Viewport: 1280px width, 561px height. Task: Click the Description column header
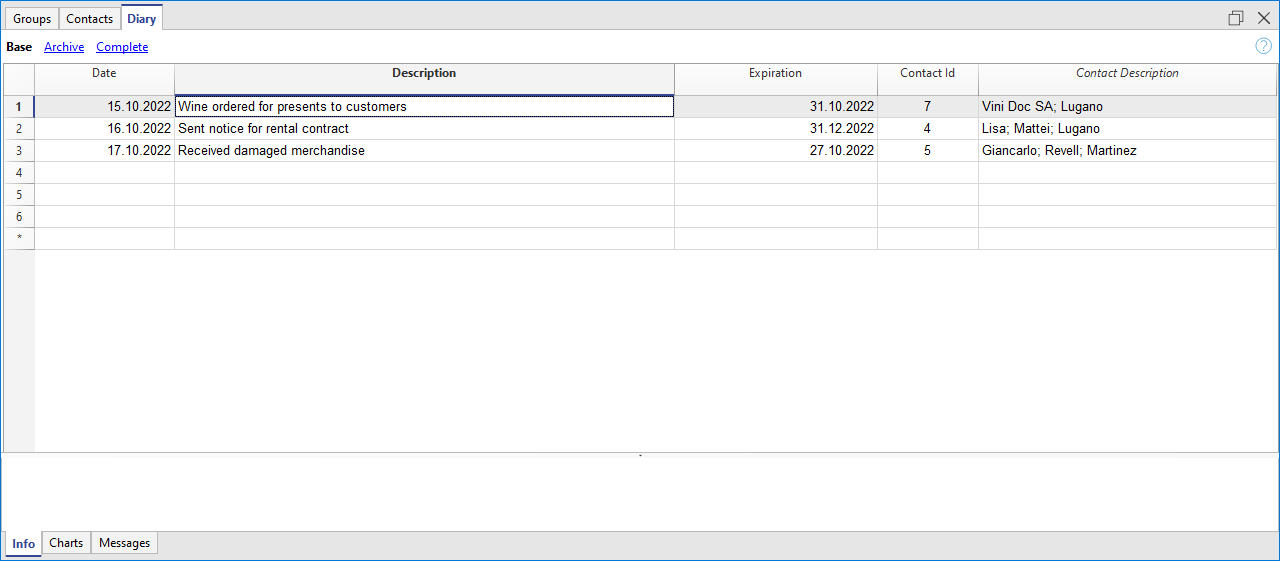click(x=424, y=73)
